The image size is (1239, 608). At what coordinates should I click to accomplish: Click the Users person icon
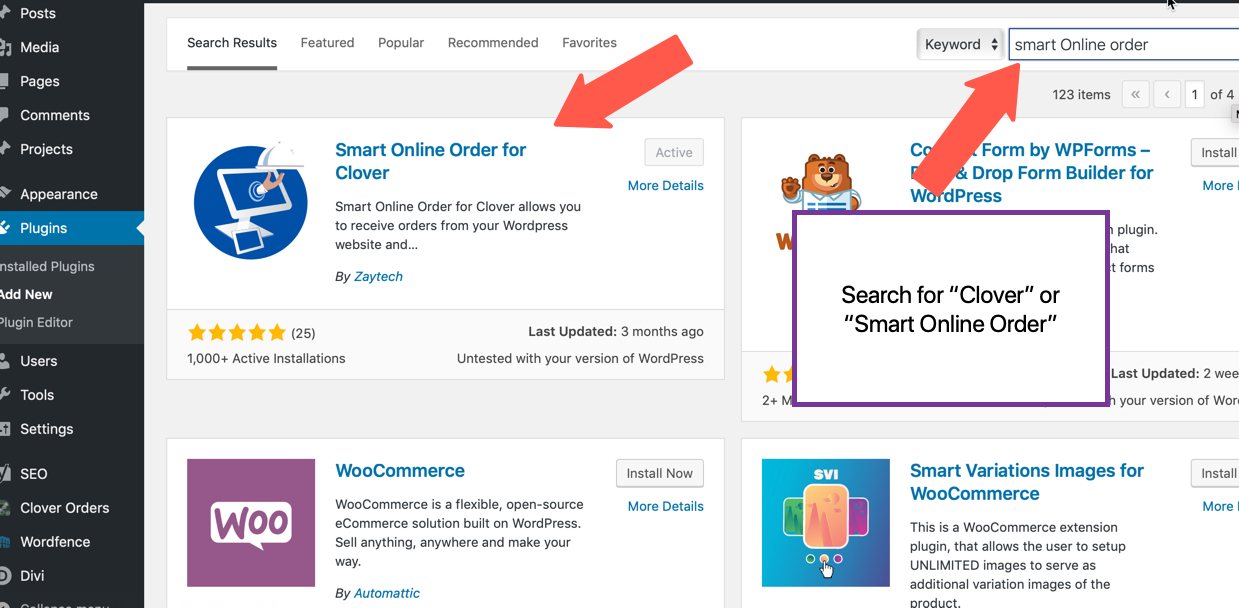[x=4, y=361]
